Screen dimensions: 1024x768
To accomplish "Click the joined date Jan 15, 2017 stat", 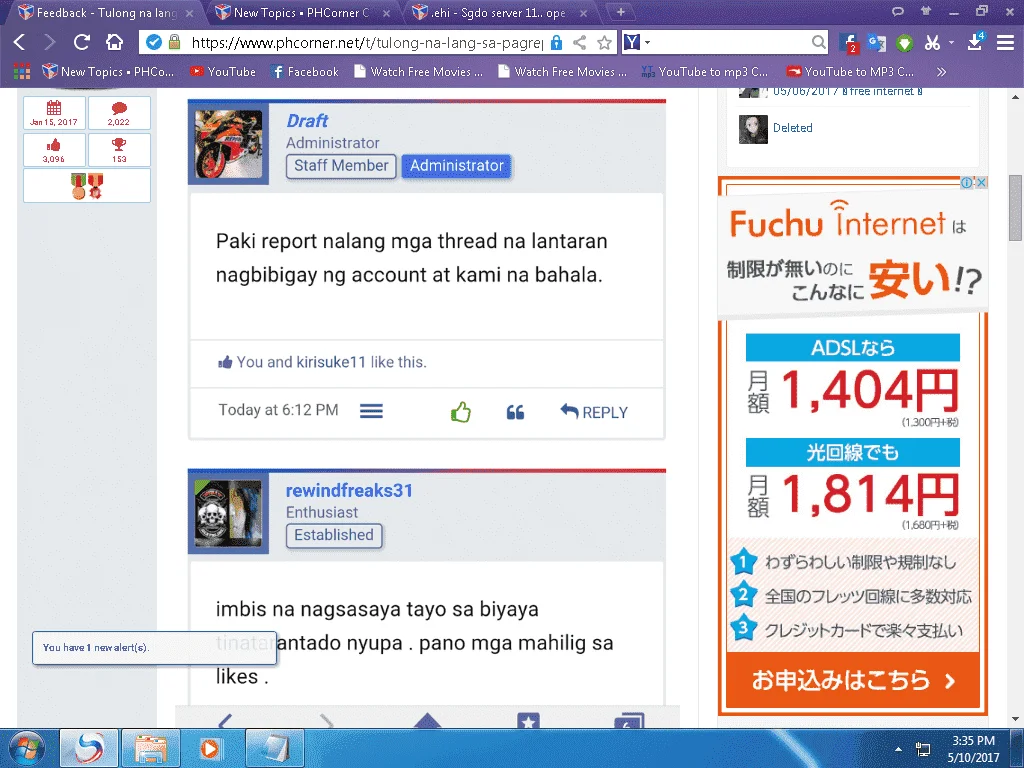I will pos(54,113).
